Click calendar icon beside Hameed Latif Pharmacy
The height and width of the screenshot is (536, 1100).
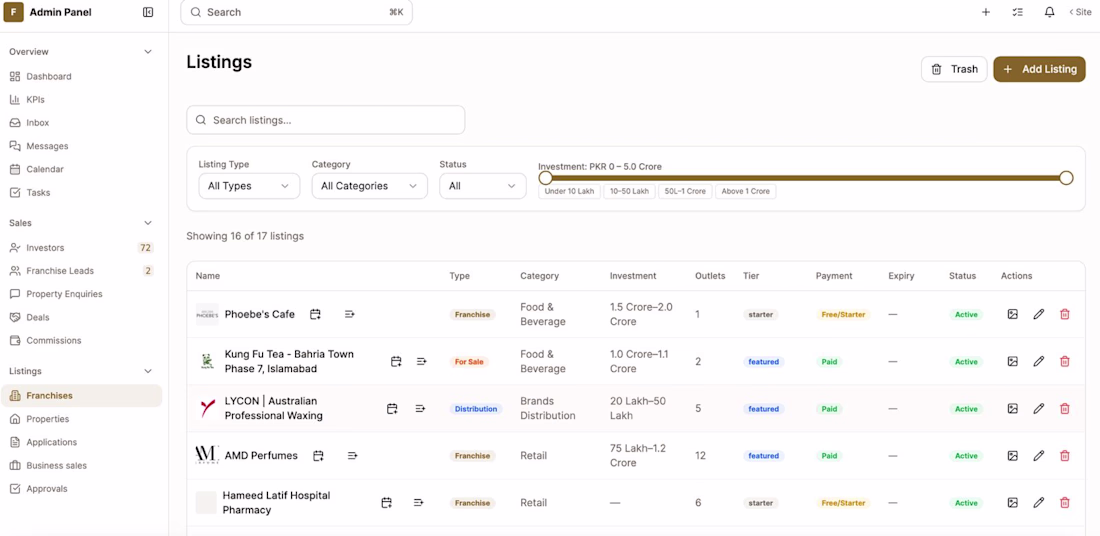pyautogui.click(x=387, y=502)
